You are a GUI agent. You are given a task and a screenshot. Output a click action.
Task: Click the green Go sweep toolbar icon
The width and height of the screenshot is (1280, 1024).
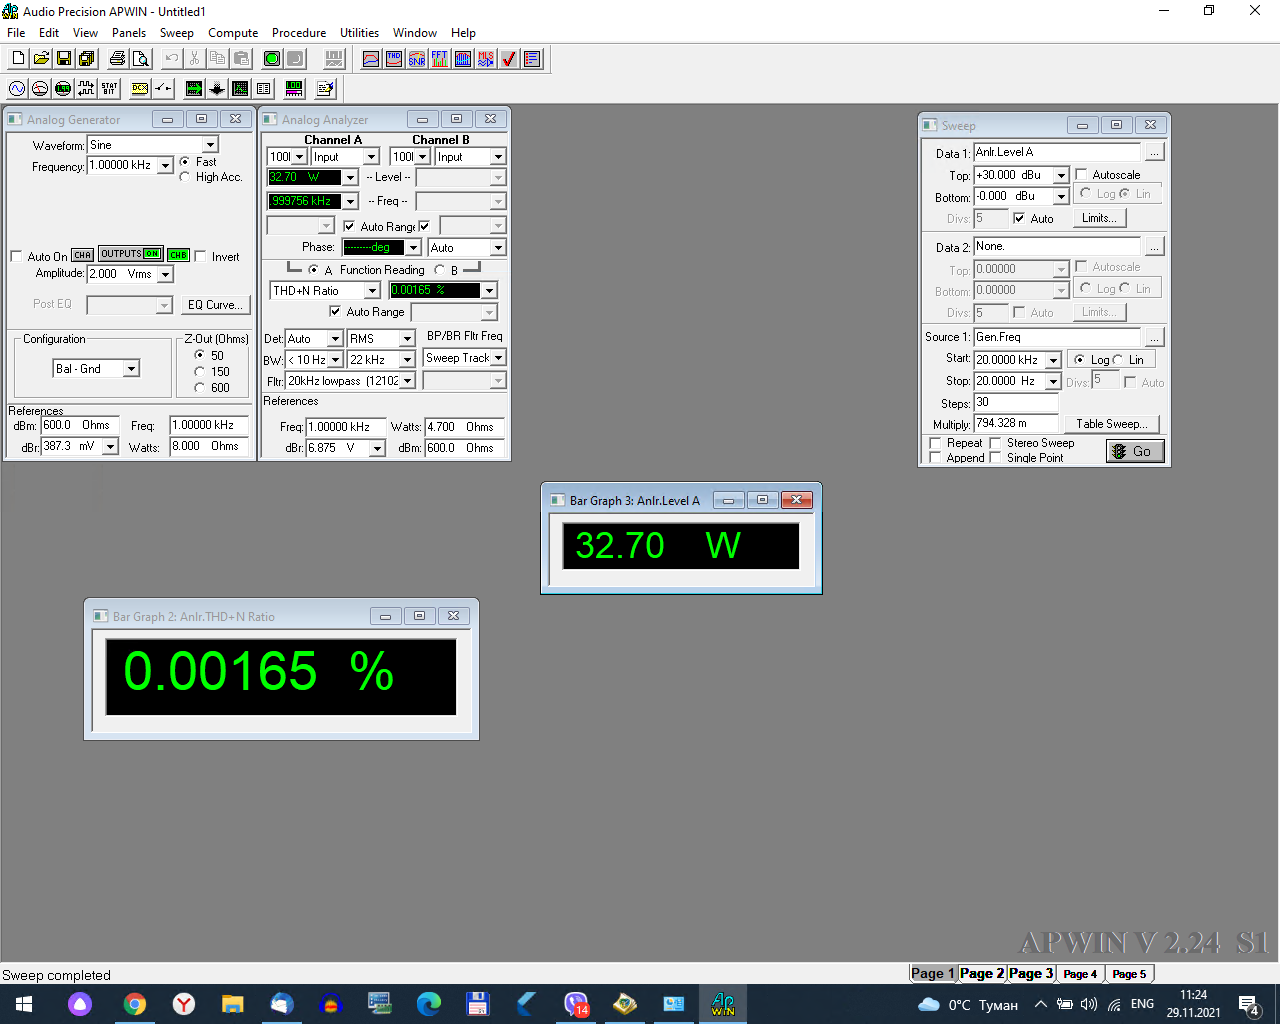coord(272,59)
